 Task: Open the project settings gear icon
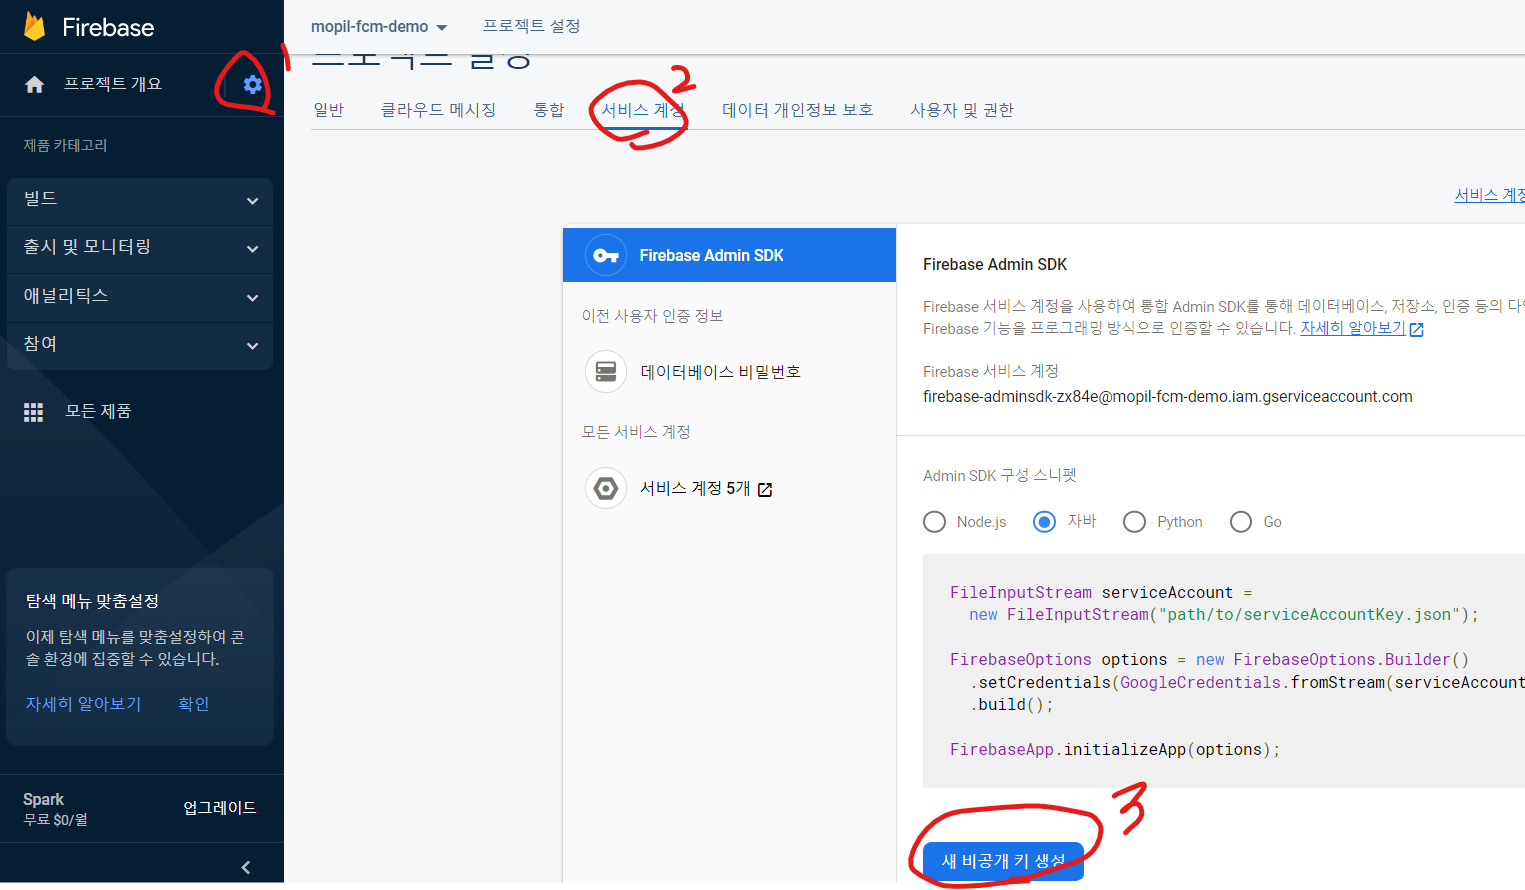(253, 85)
